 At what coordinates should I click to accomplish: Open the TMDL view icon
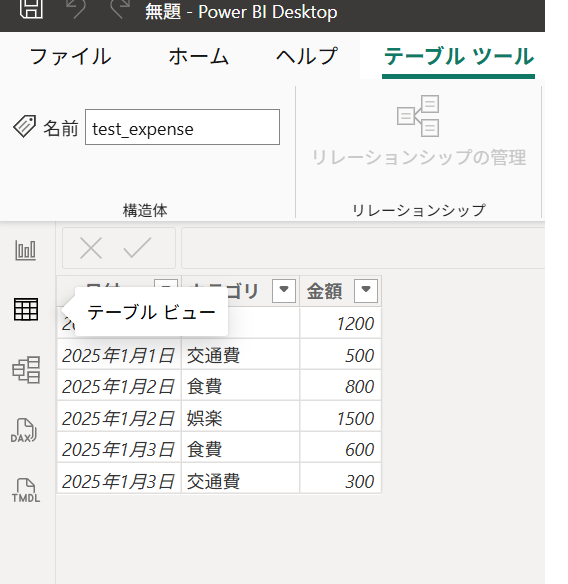coord(26,490)
